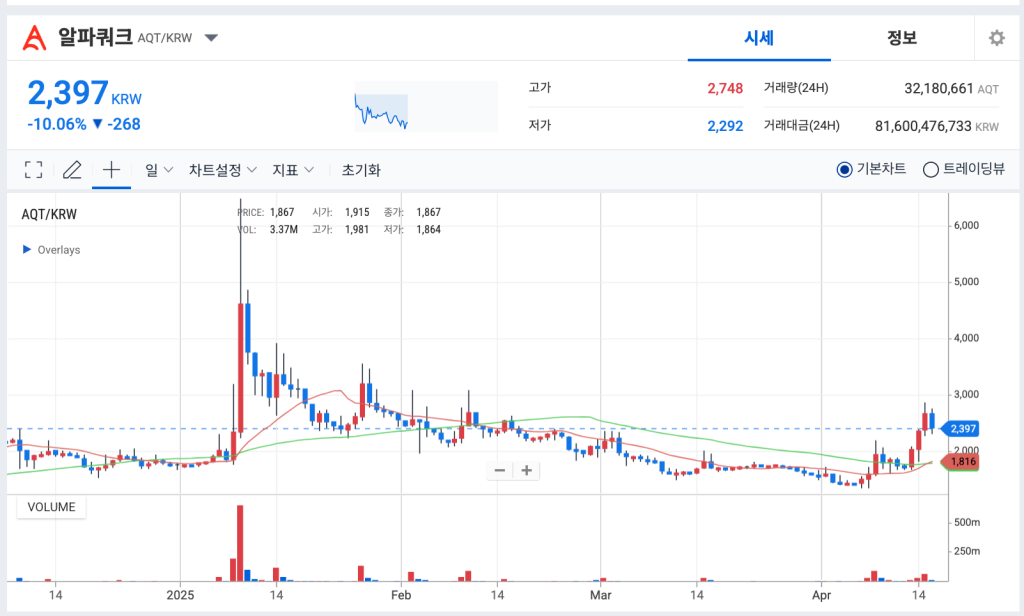
Task: Click the 2,397 KRW headline price
Action: [x=84, y=93]
